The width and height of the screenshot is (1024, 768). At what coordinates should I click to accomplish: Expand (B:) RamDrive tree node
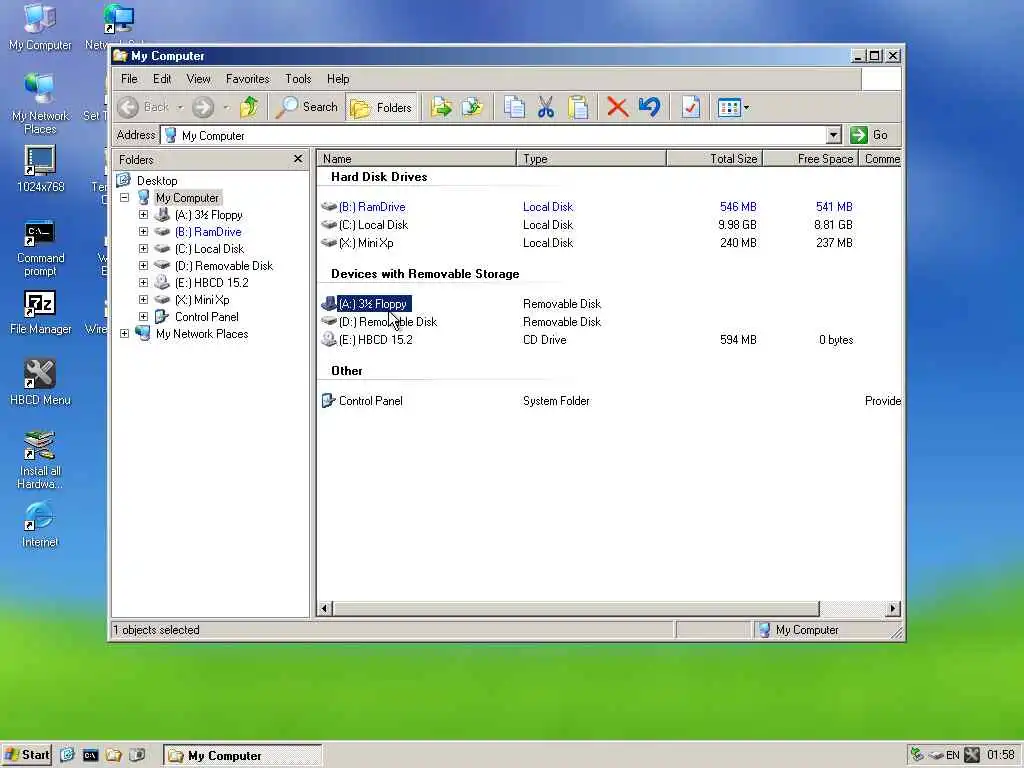(x=143, y=231)
